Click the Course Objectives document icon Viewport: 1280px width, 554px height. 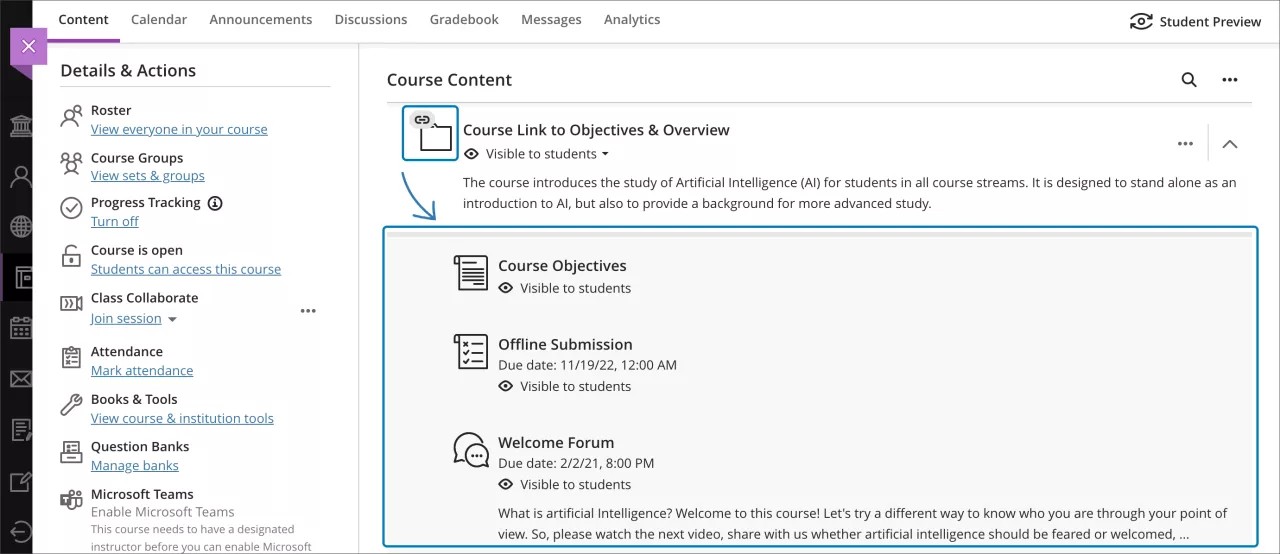471,273
